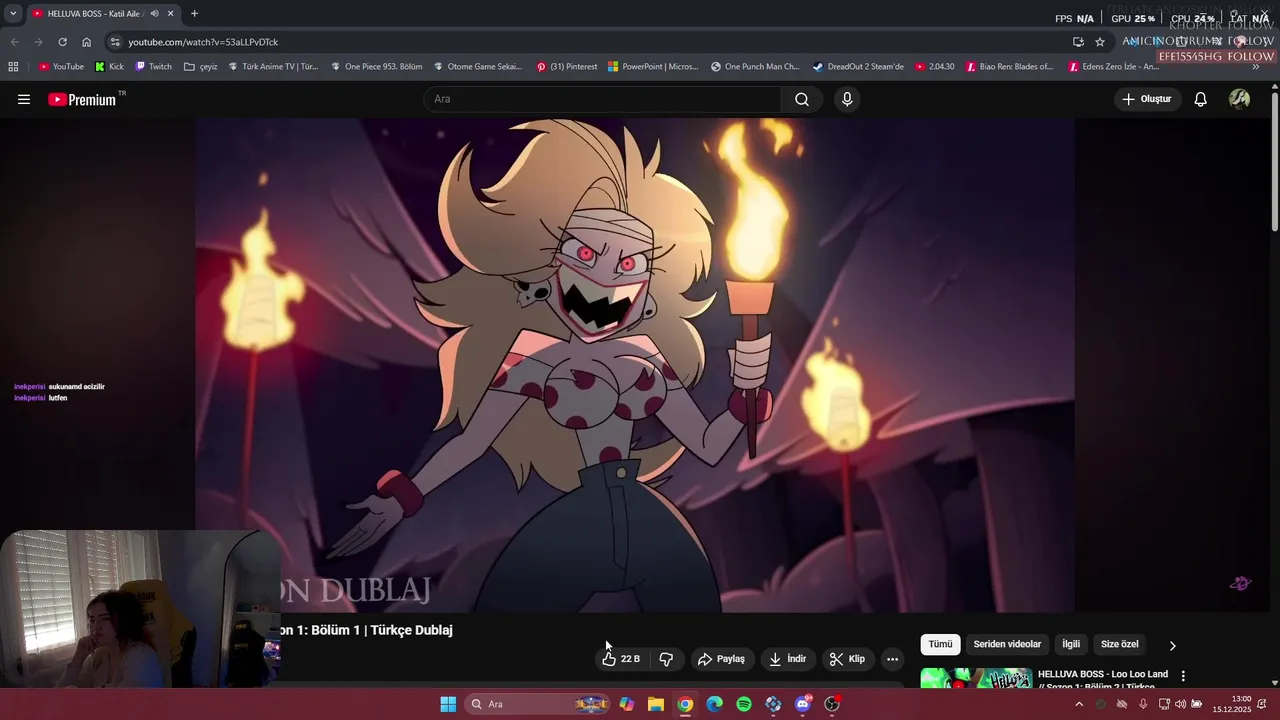The width and height of the screenshot is (1280, 720).
Task: View site information icon in address bar
Action: click(x=115, y=42)
